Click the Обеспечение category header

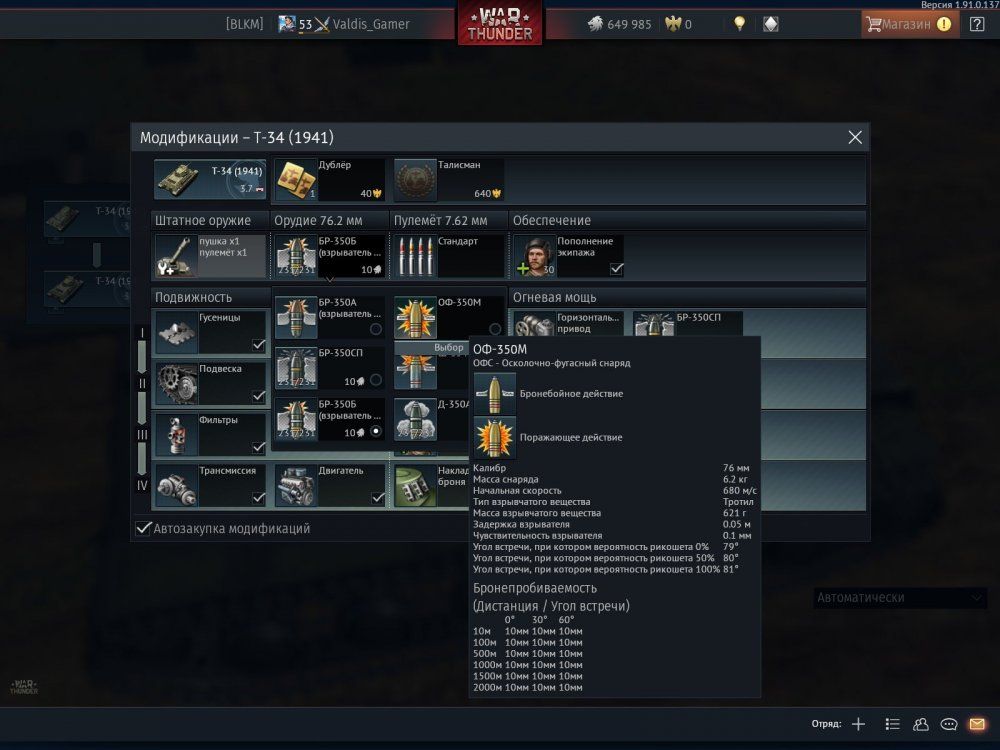(552, 221)
